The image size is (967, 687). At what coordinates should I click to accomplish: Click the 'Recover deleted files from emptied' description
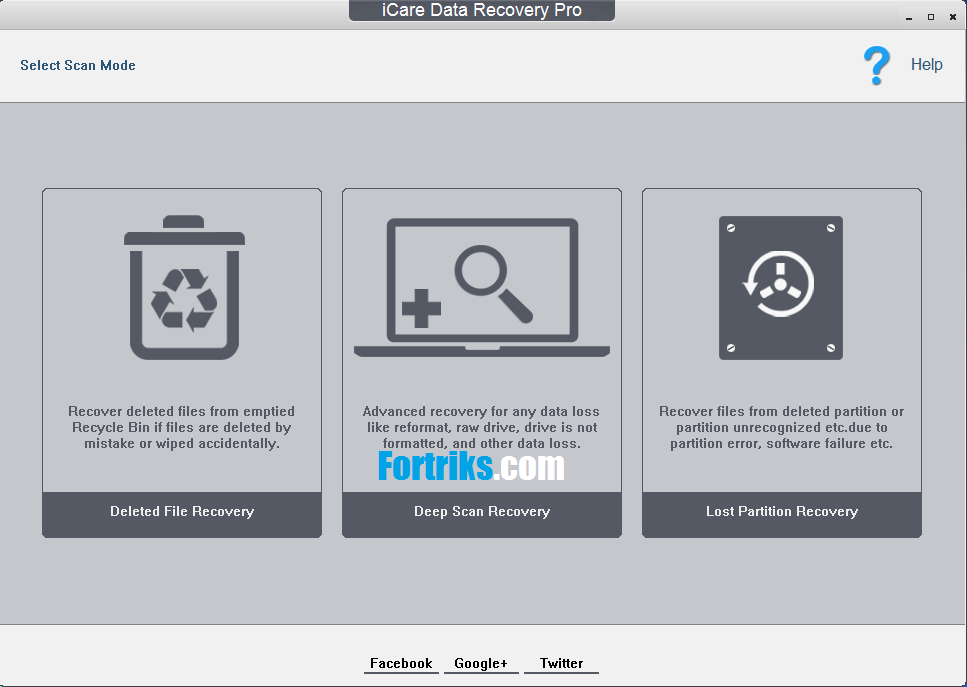click(x=181, y=427)
